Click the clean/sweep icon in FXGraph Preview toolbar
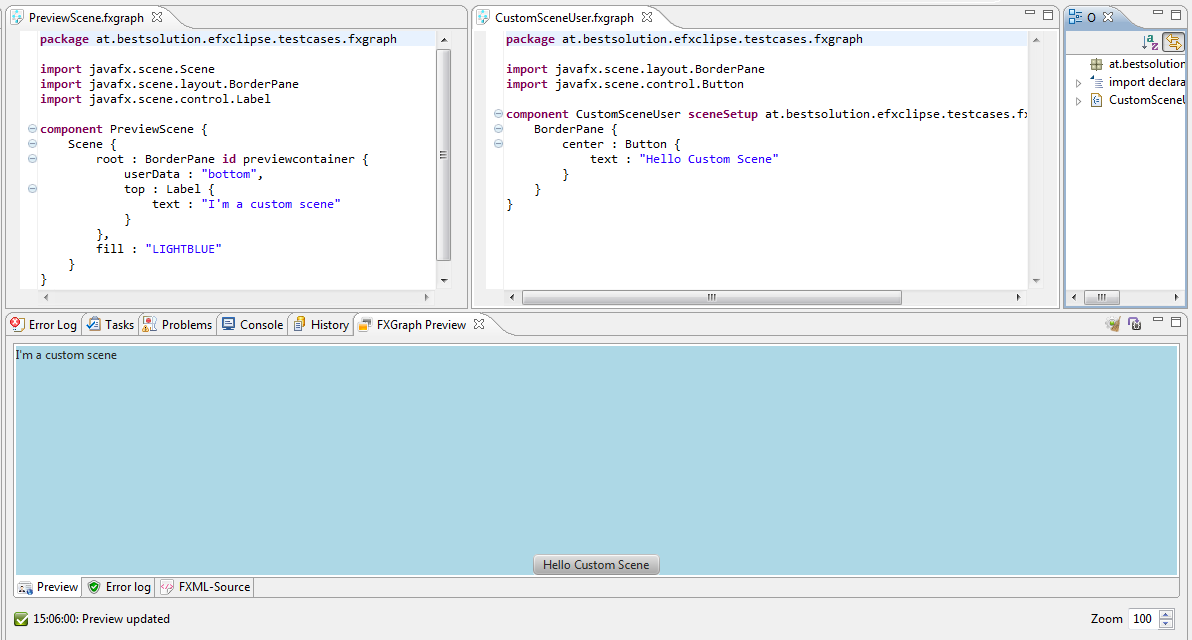Screen dimensions: 1192x640 pyautogui.click(x=1112, y=324)
